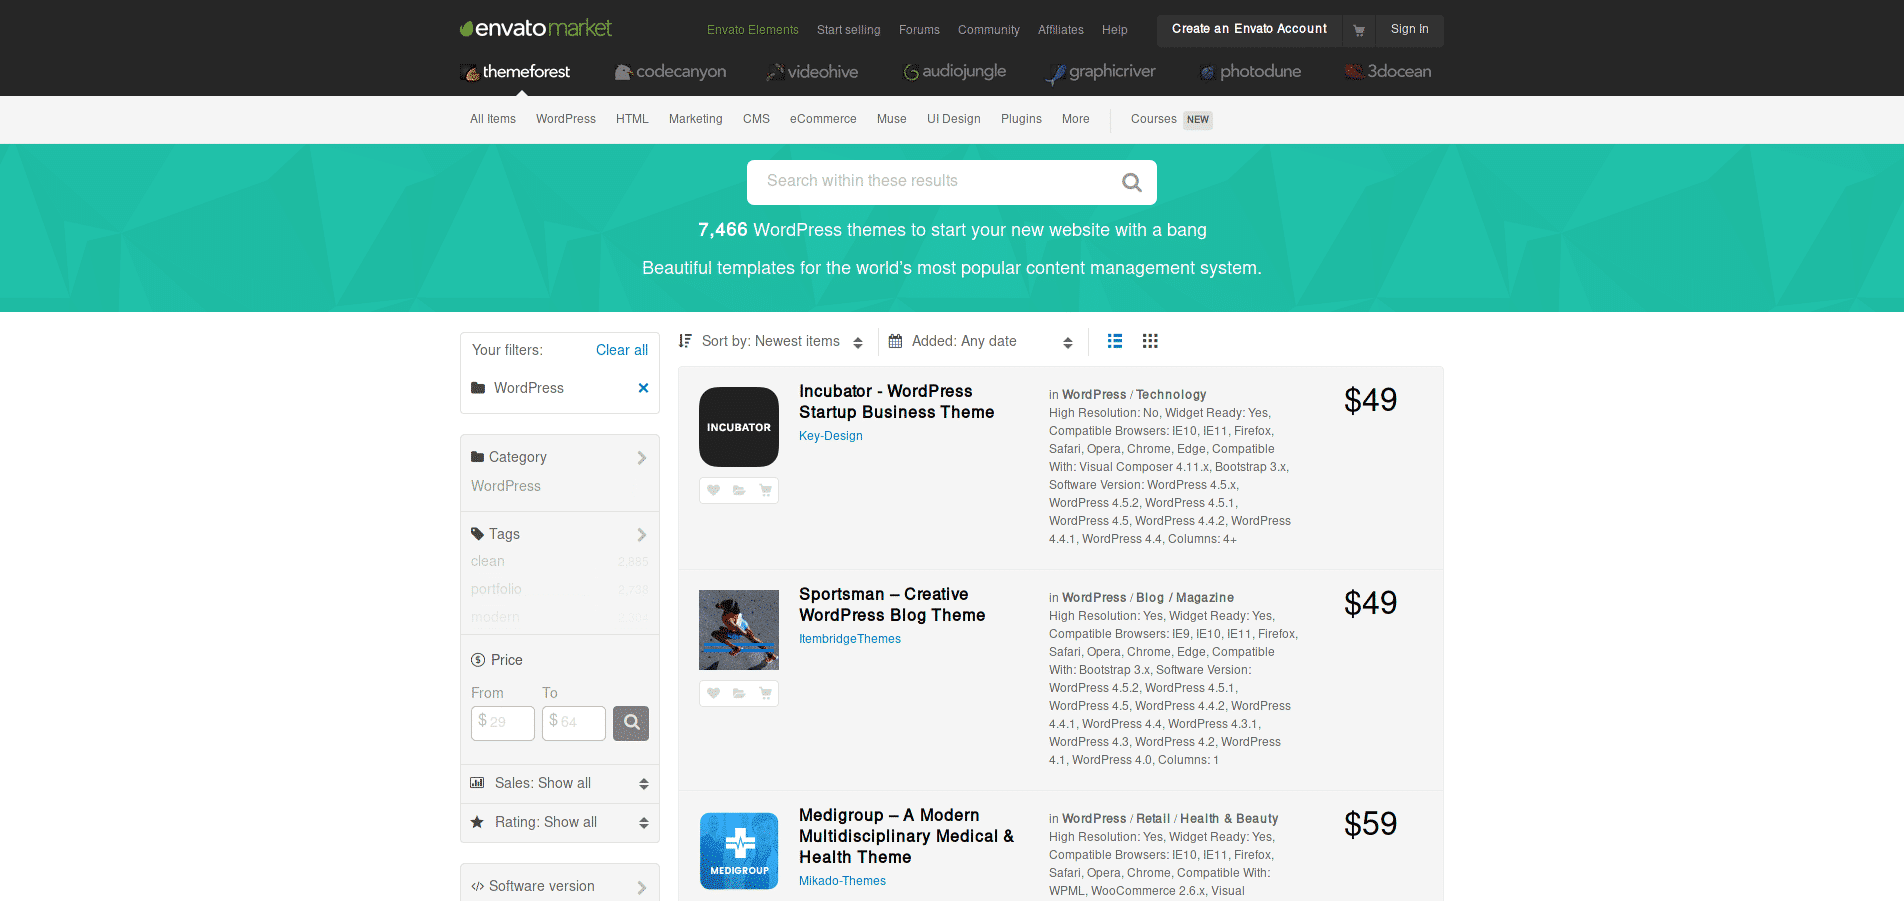Add Incubator theme to cart icon
Viewport: 1904px width, 901px height.
click(765, 490)
